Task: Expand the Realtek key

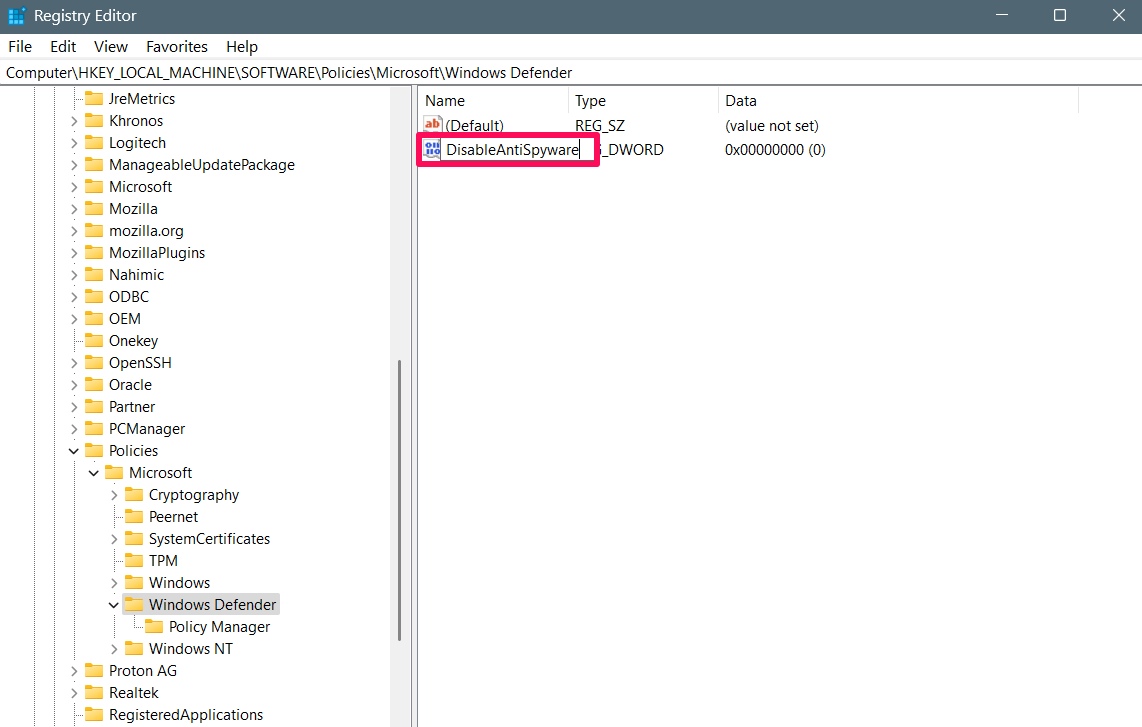Action: tap(74, 693)
